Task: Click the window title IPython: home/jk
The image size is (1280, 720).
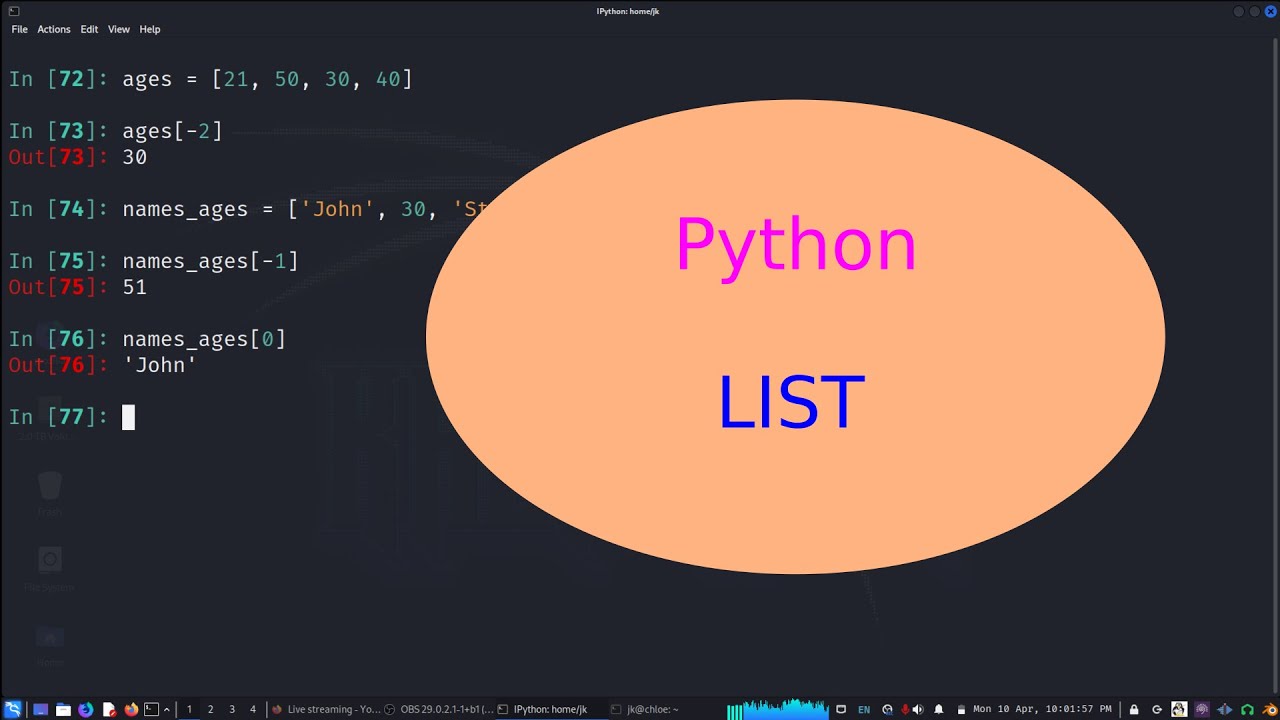Action: point(628,11)
